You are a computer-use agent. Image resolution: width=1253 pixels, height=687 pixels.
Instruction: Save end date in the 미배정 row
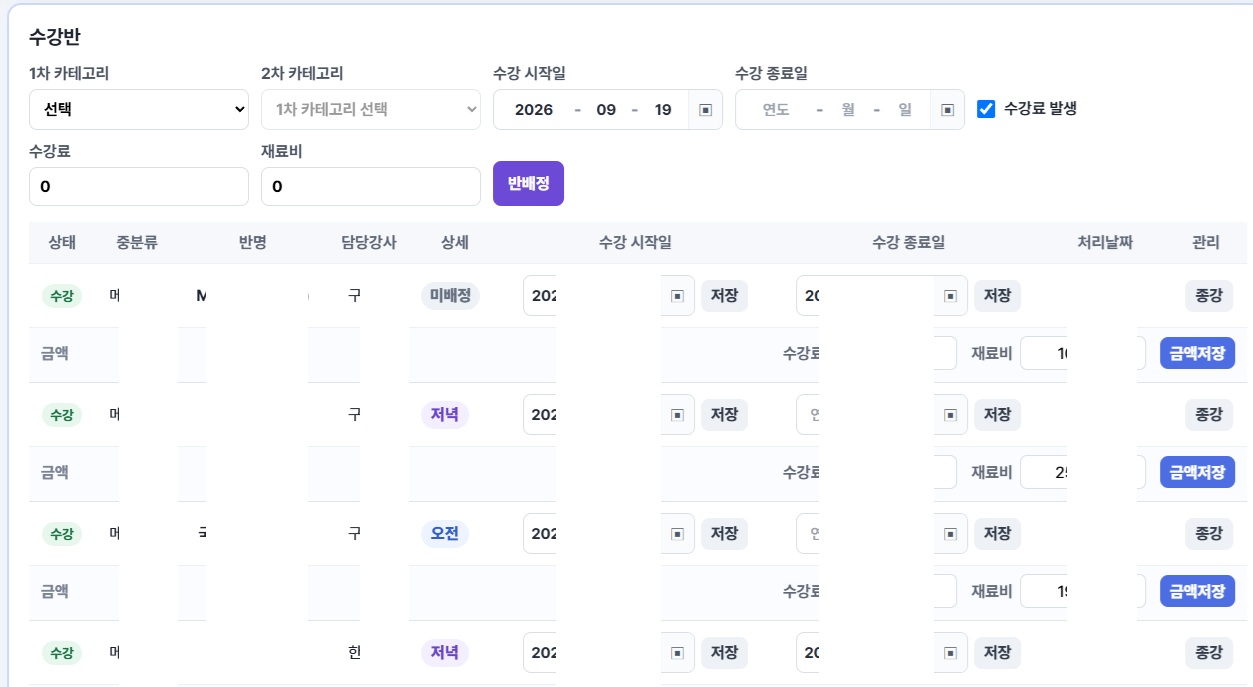(997, 296)
